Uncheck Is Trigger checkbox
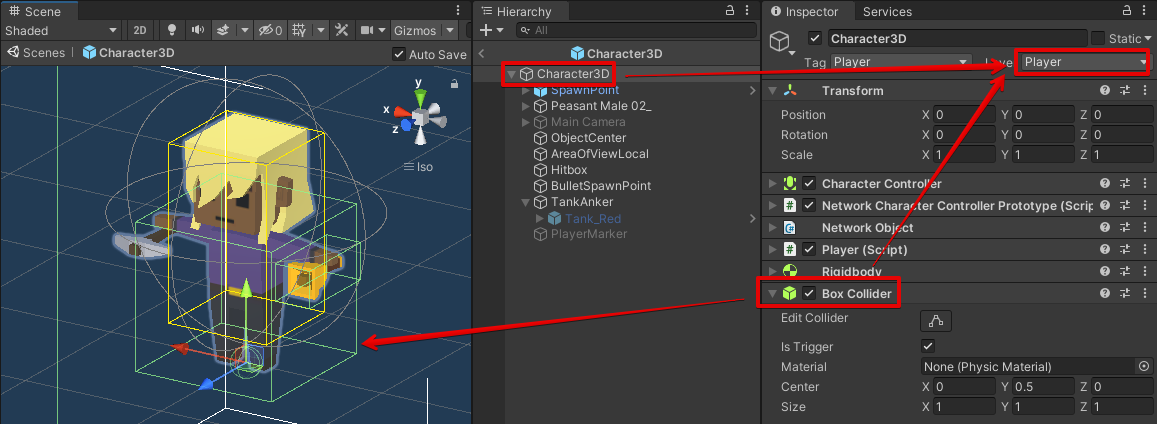This screenshot has height=424, width=1157. pos(928,346)
